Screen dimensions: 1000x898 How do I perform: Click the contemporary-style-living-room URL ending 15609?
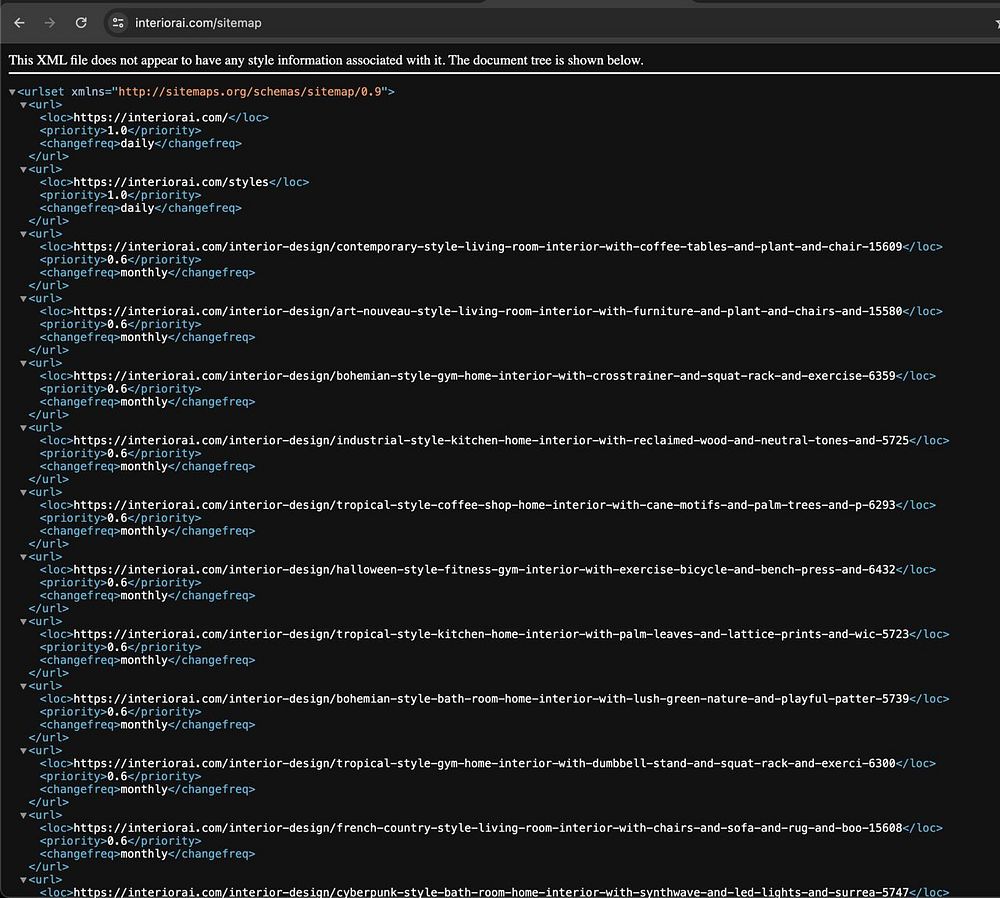point(488,247)
